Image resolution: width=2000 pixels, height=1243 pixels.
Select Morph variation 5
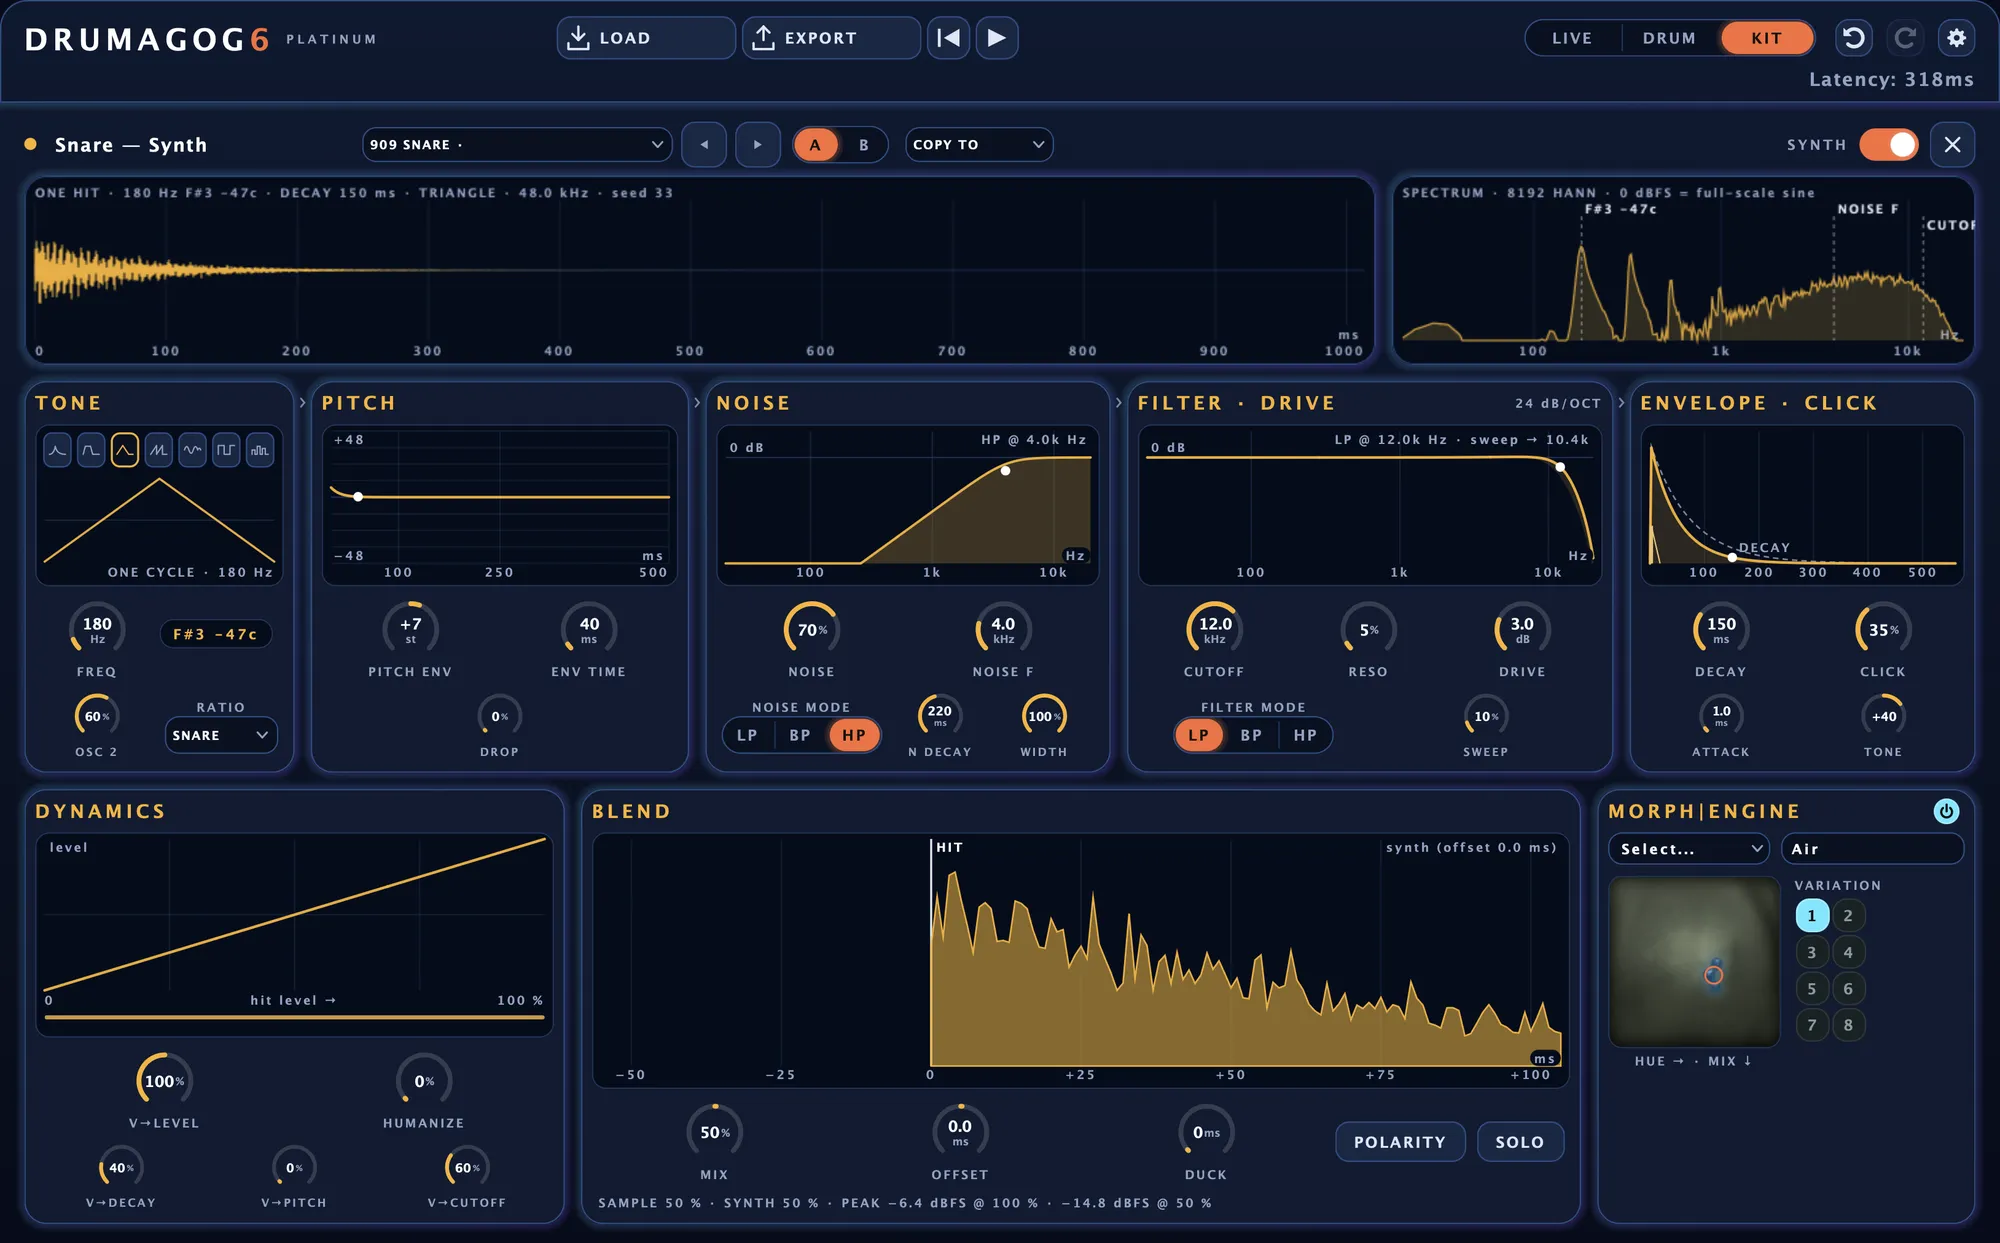coord(1812,989)
